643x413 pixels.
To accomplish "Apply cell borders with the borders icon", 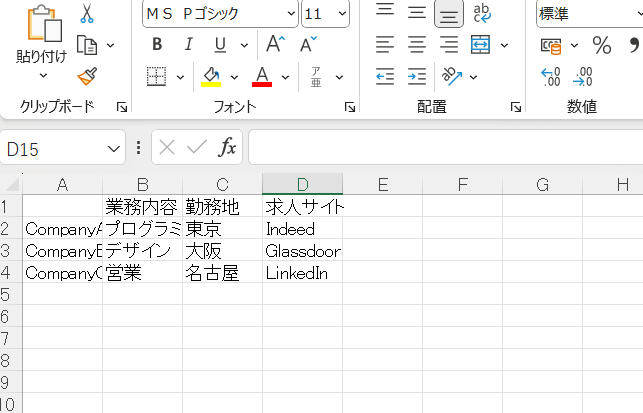I will pos(157,77).
